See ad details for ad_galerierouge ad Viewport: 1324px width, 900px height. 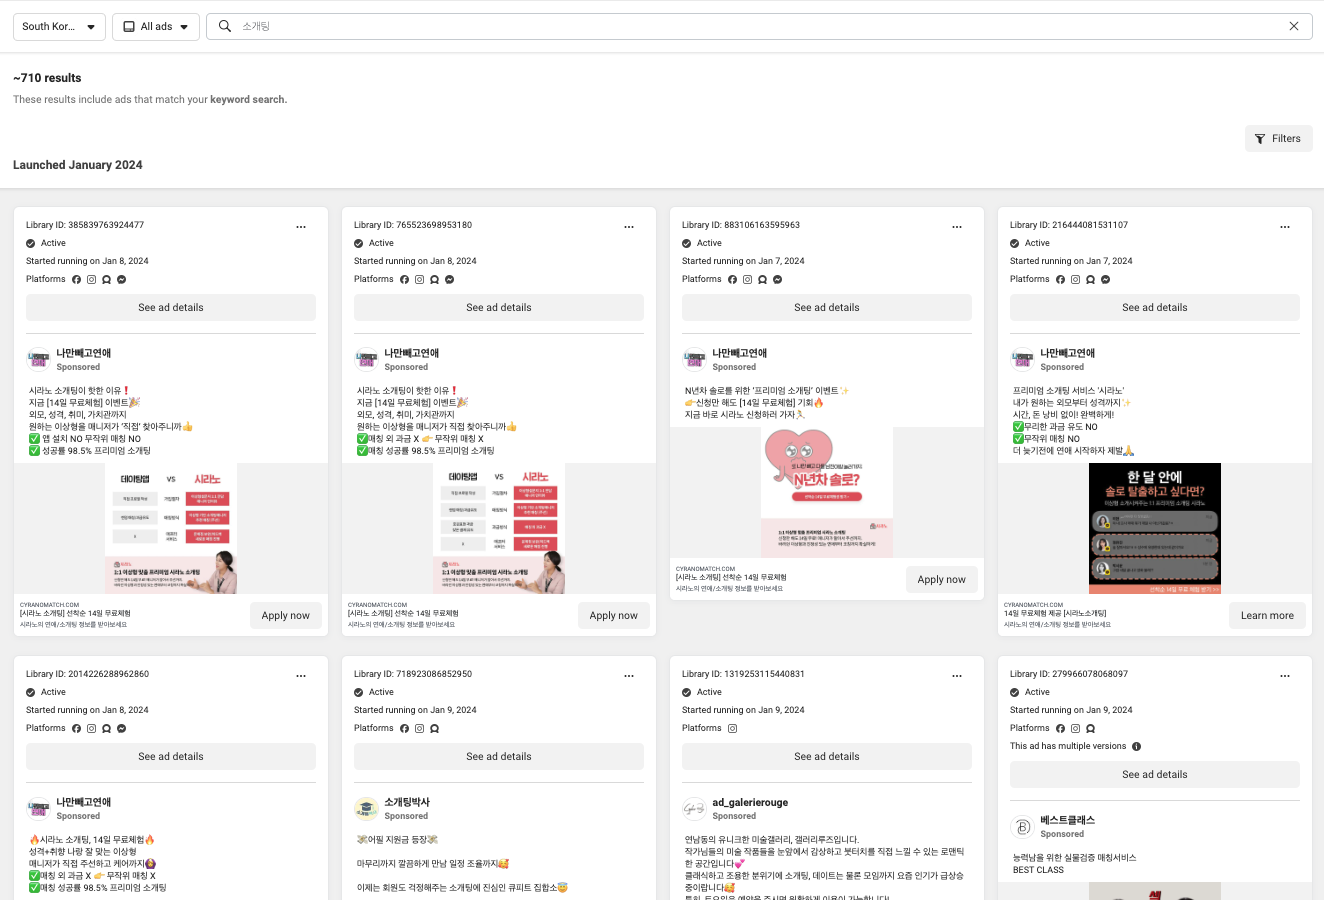click(827, 757)
